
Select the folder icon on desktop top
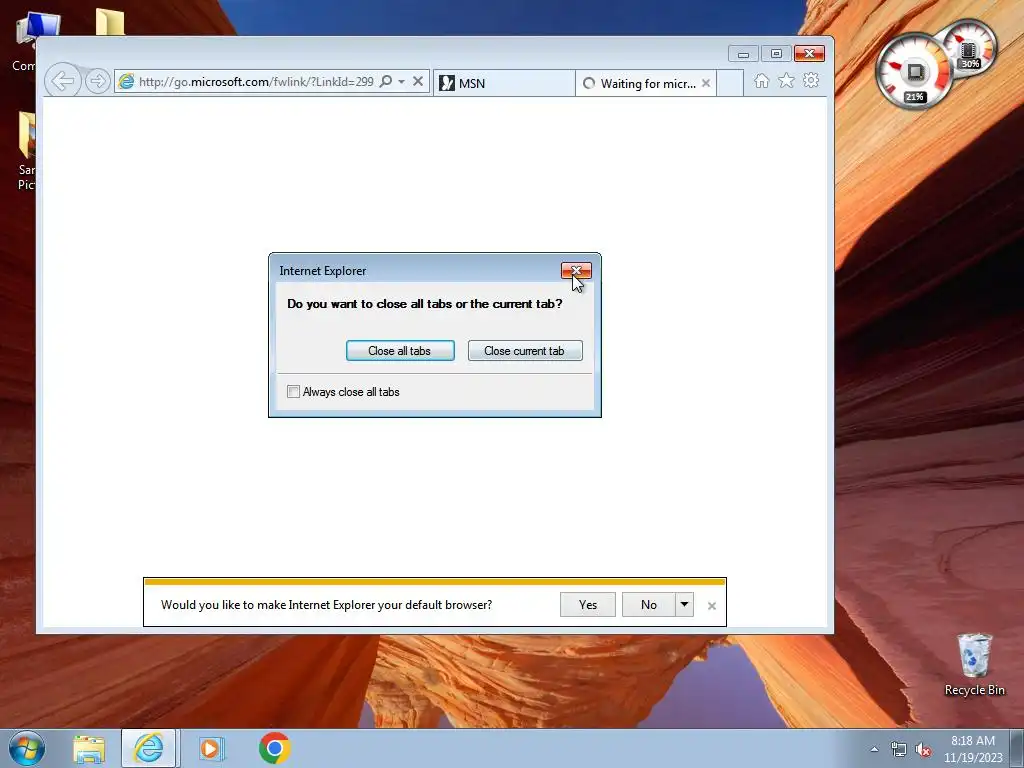pos(110,22)
